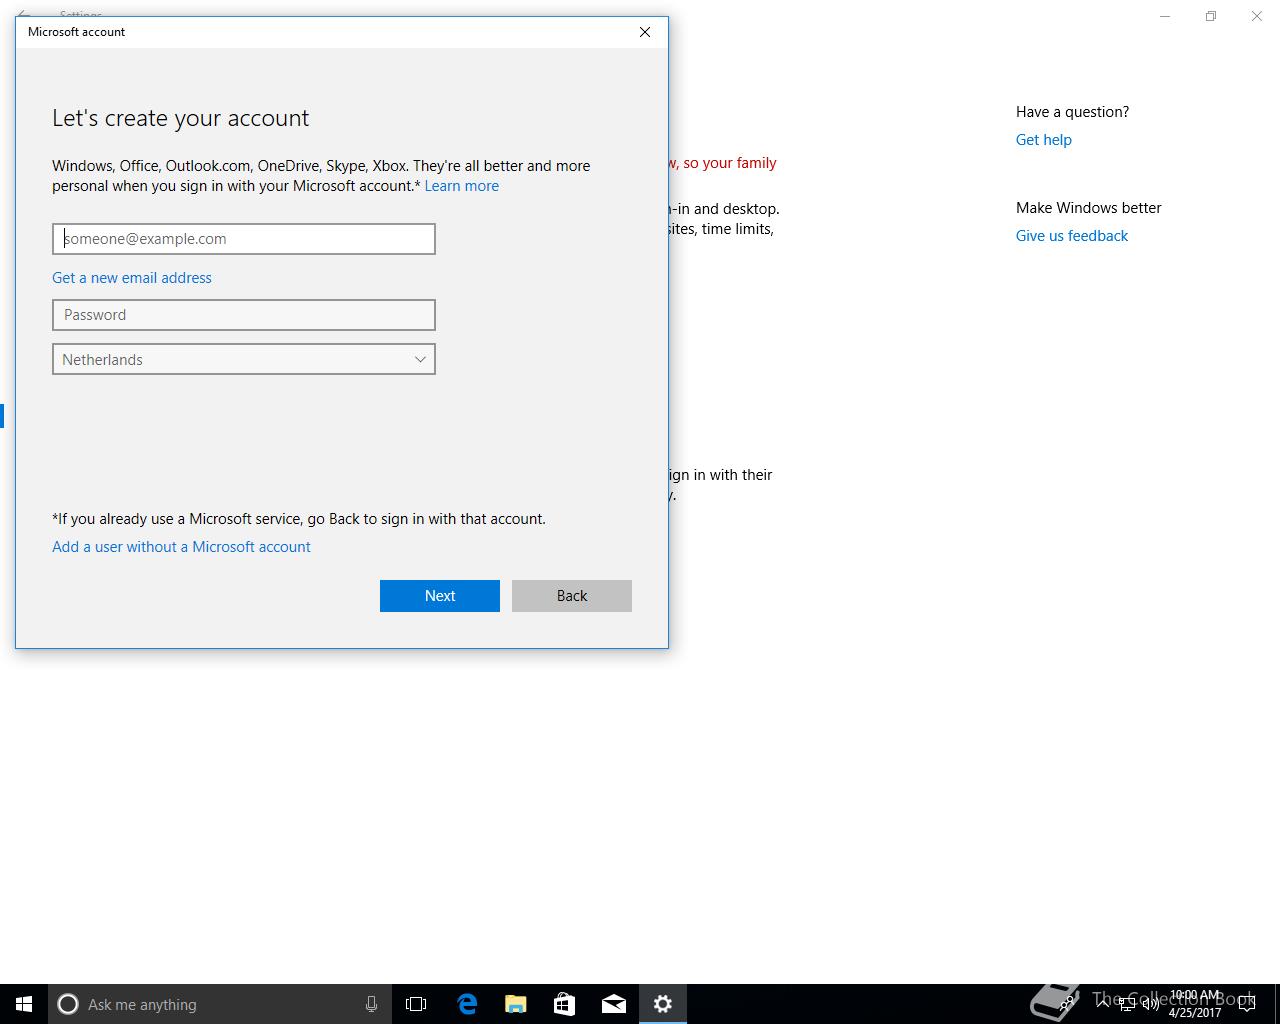This screenshot has height=1024, width=1280.
Task: Open the Mail app from the taskbar
Action: [613, 1004]
